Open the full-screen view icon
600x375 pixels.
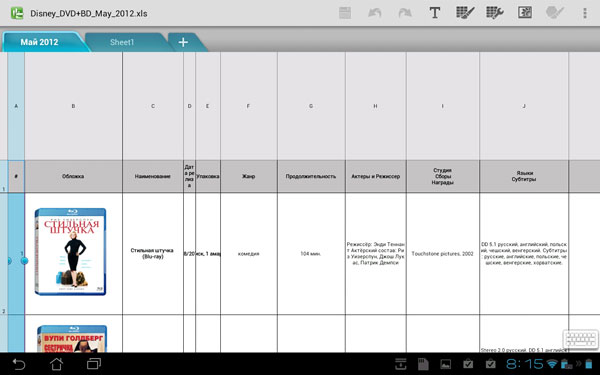(525, 13)
